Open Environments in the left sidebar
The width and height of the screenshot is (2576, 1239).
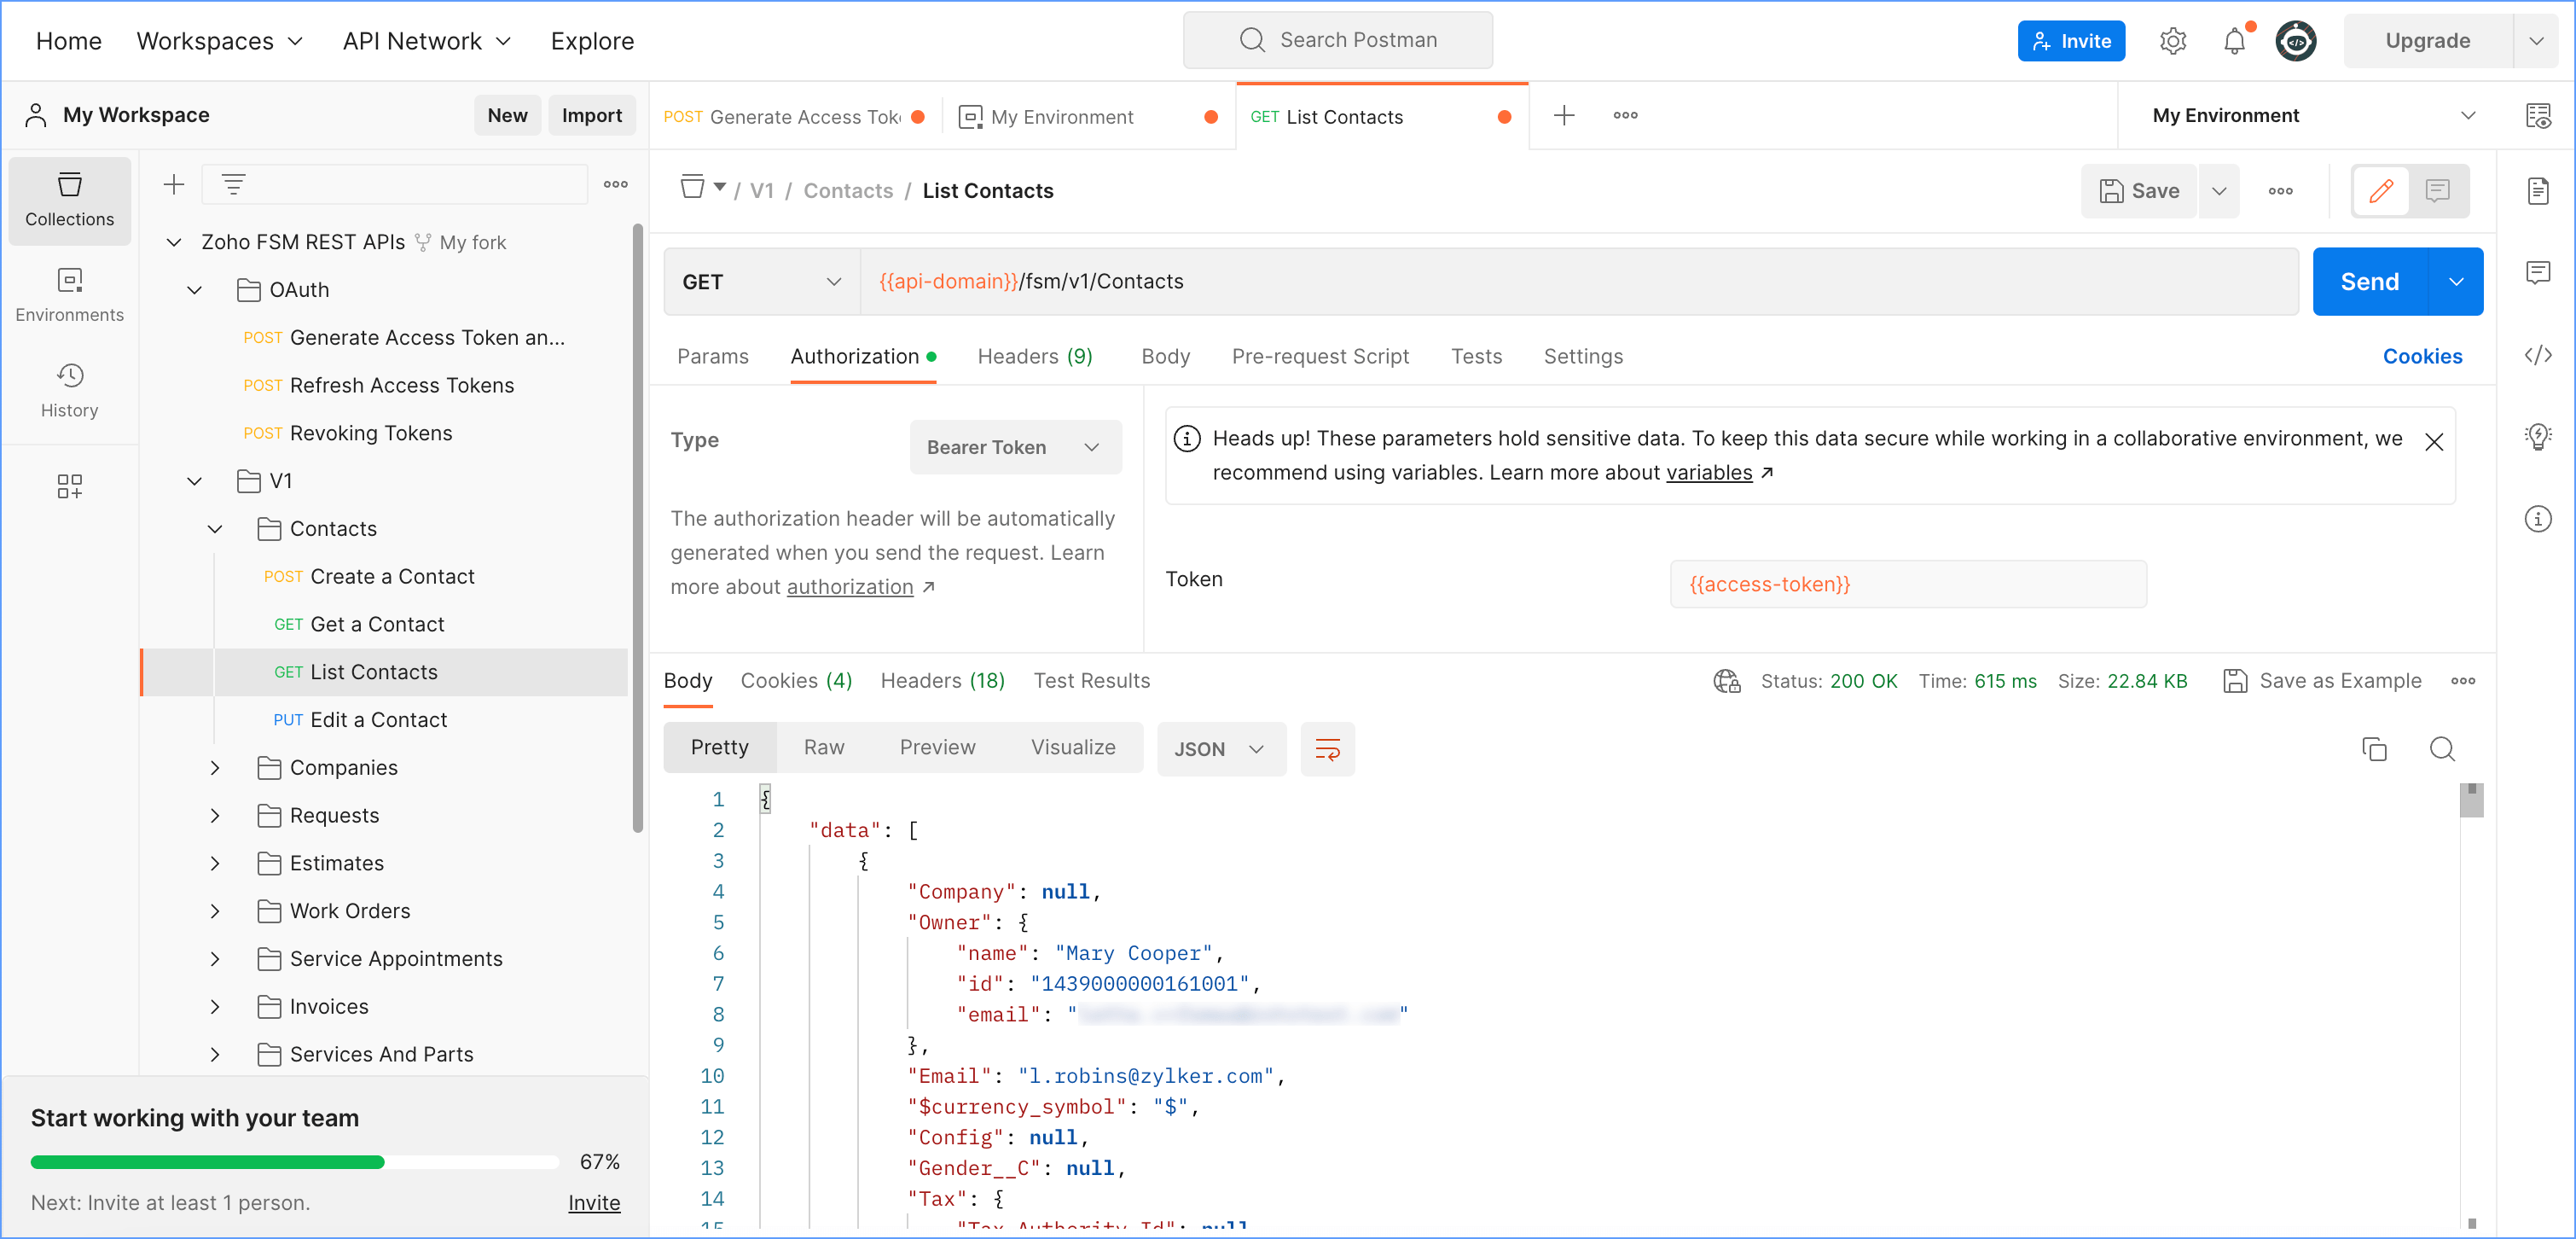[x=69, y=294]
